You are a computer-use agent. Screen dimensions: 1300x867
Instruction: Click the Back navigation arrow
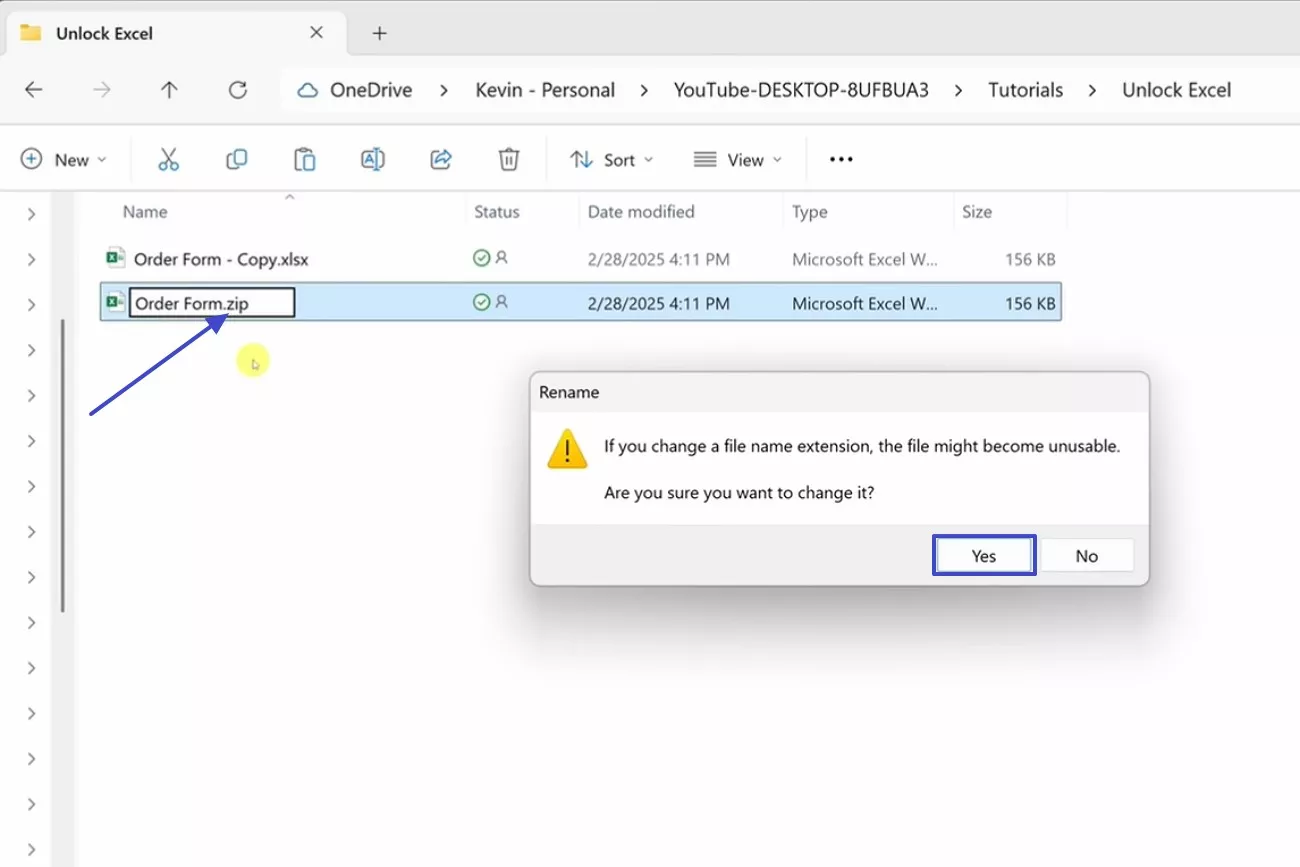pyautogui.click(x=33, y=89)
